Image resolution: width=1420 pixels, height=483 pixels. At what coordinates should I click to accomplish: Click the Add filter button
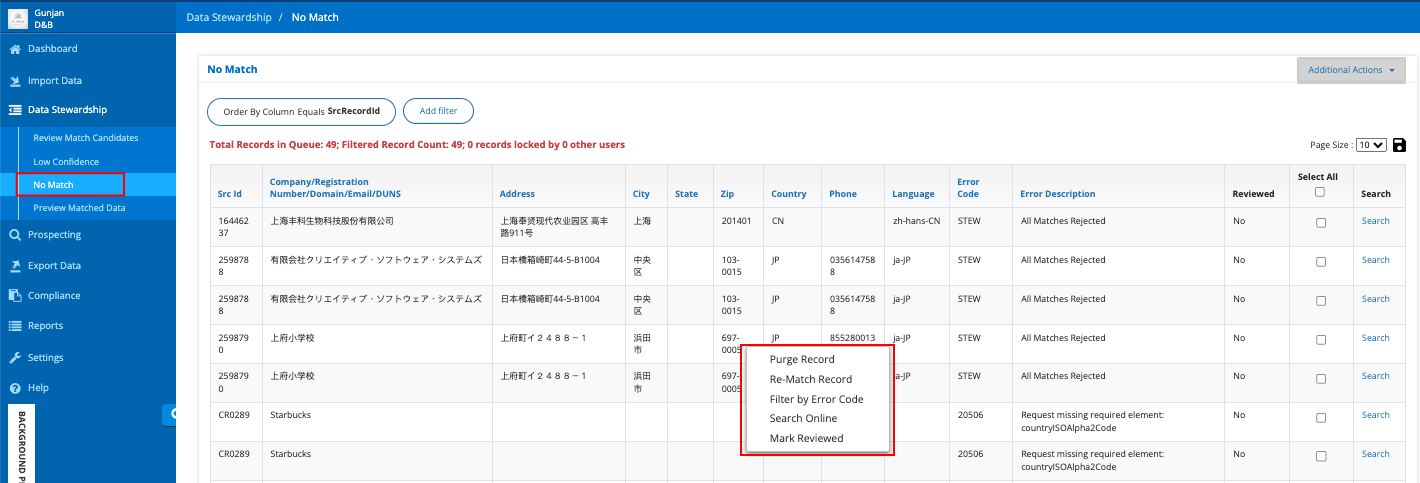point(438,111)
